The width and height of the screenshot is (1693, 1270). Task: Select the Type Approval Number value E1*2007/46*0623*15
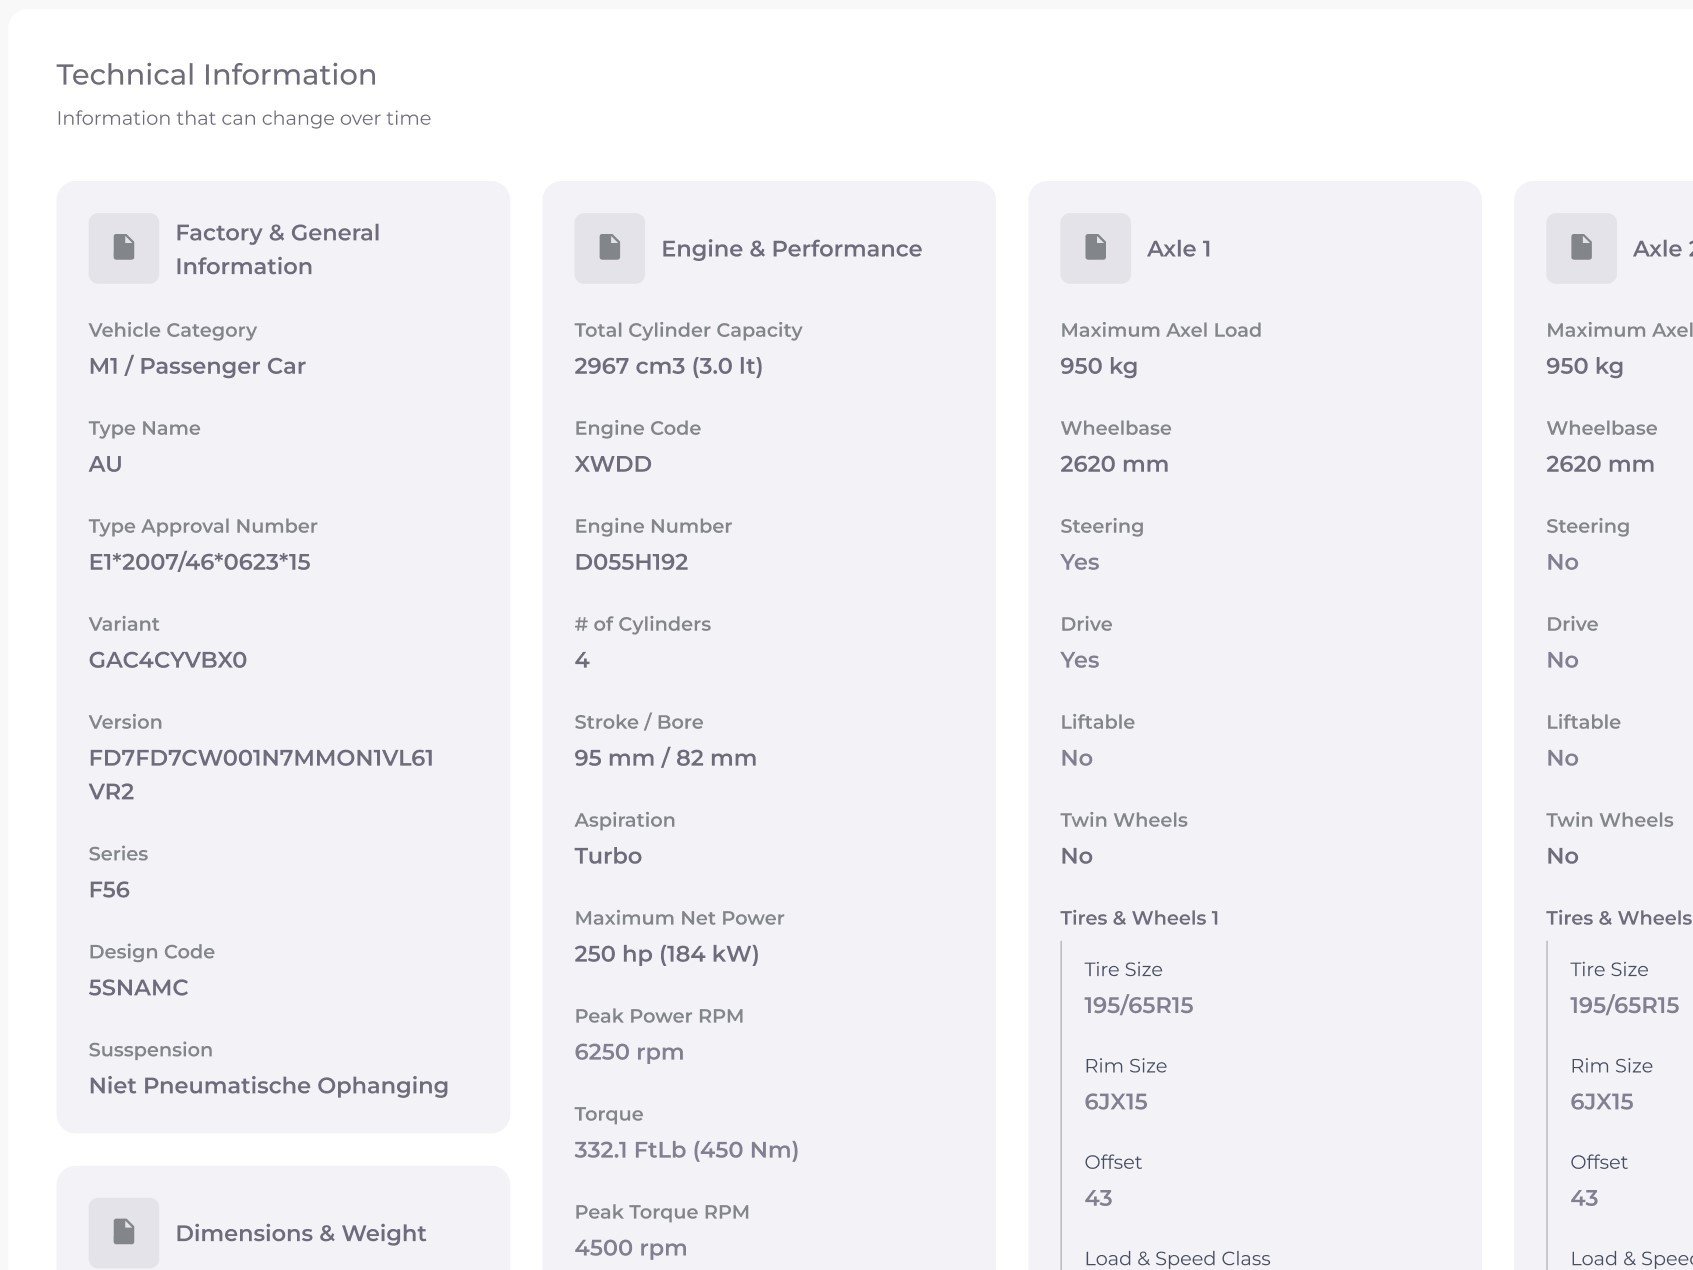(199, 562)
